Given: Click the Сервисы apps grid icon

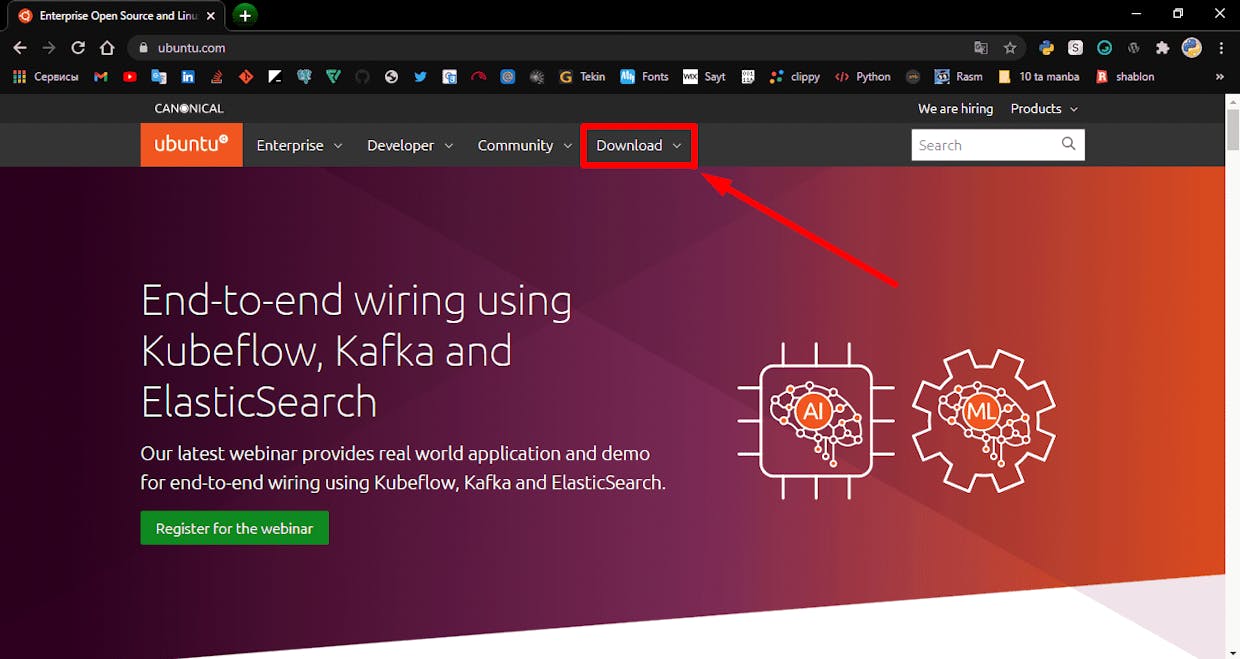Looking at the screenshot, I should click(19, 76).
